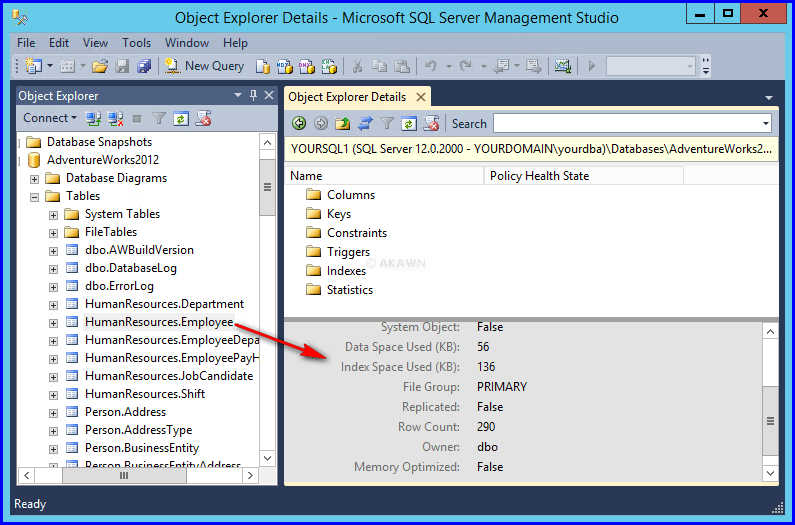Click the Row Count value 290
The width and height of the screenshot is (795, 525).
tap(486, 427)
